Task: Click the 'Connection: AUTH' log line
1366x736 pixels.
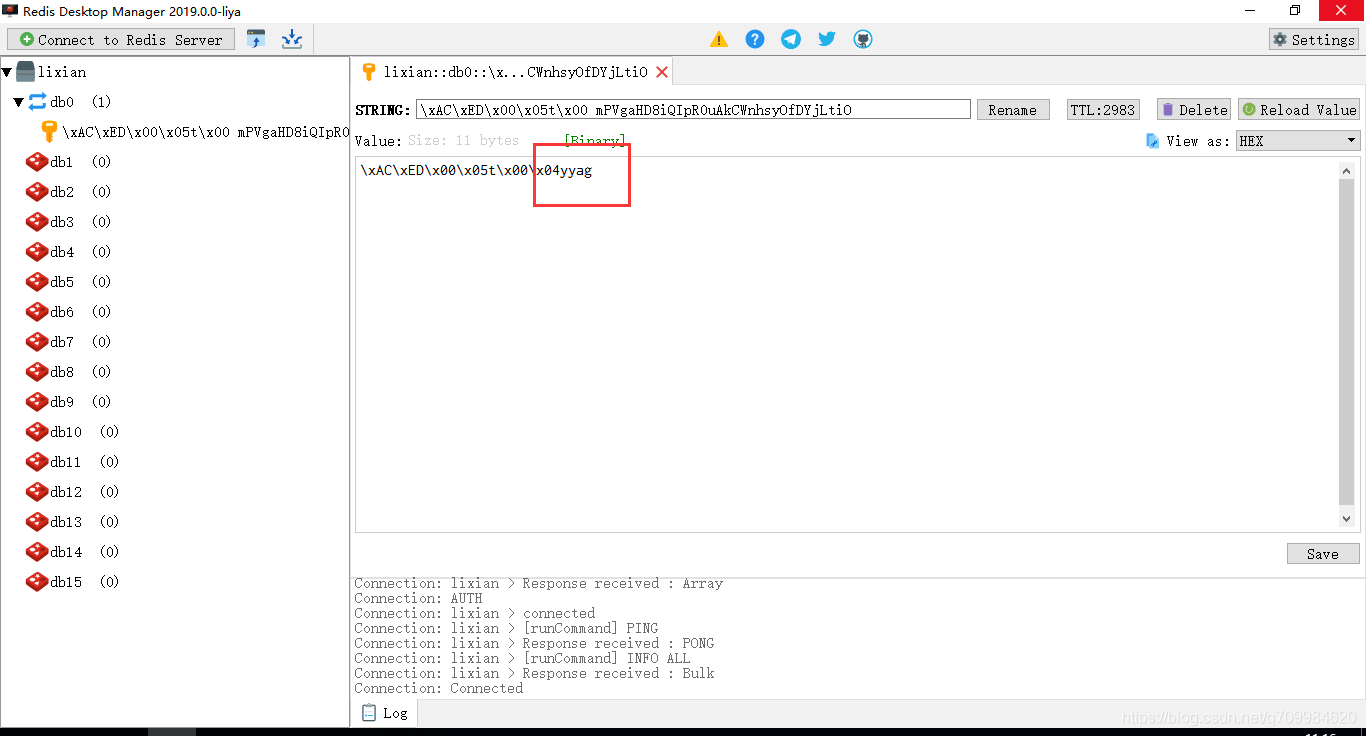Action: (x=418, y=598)
